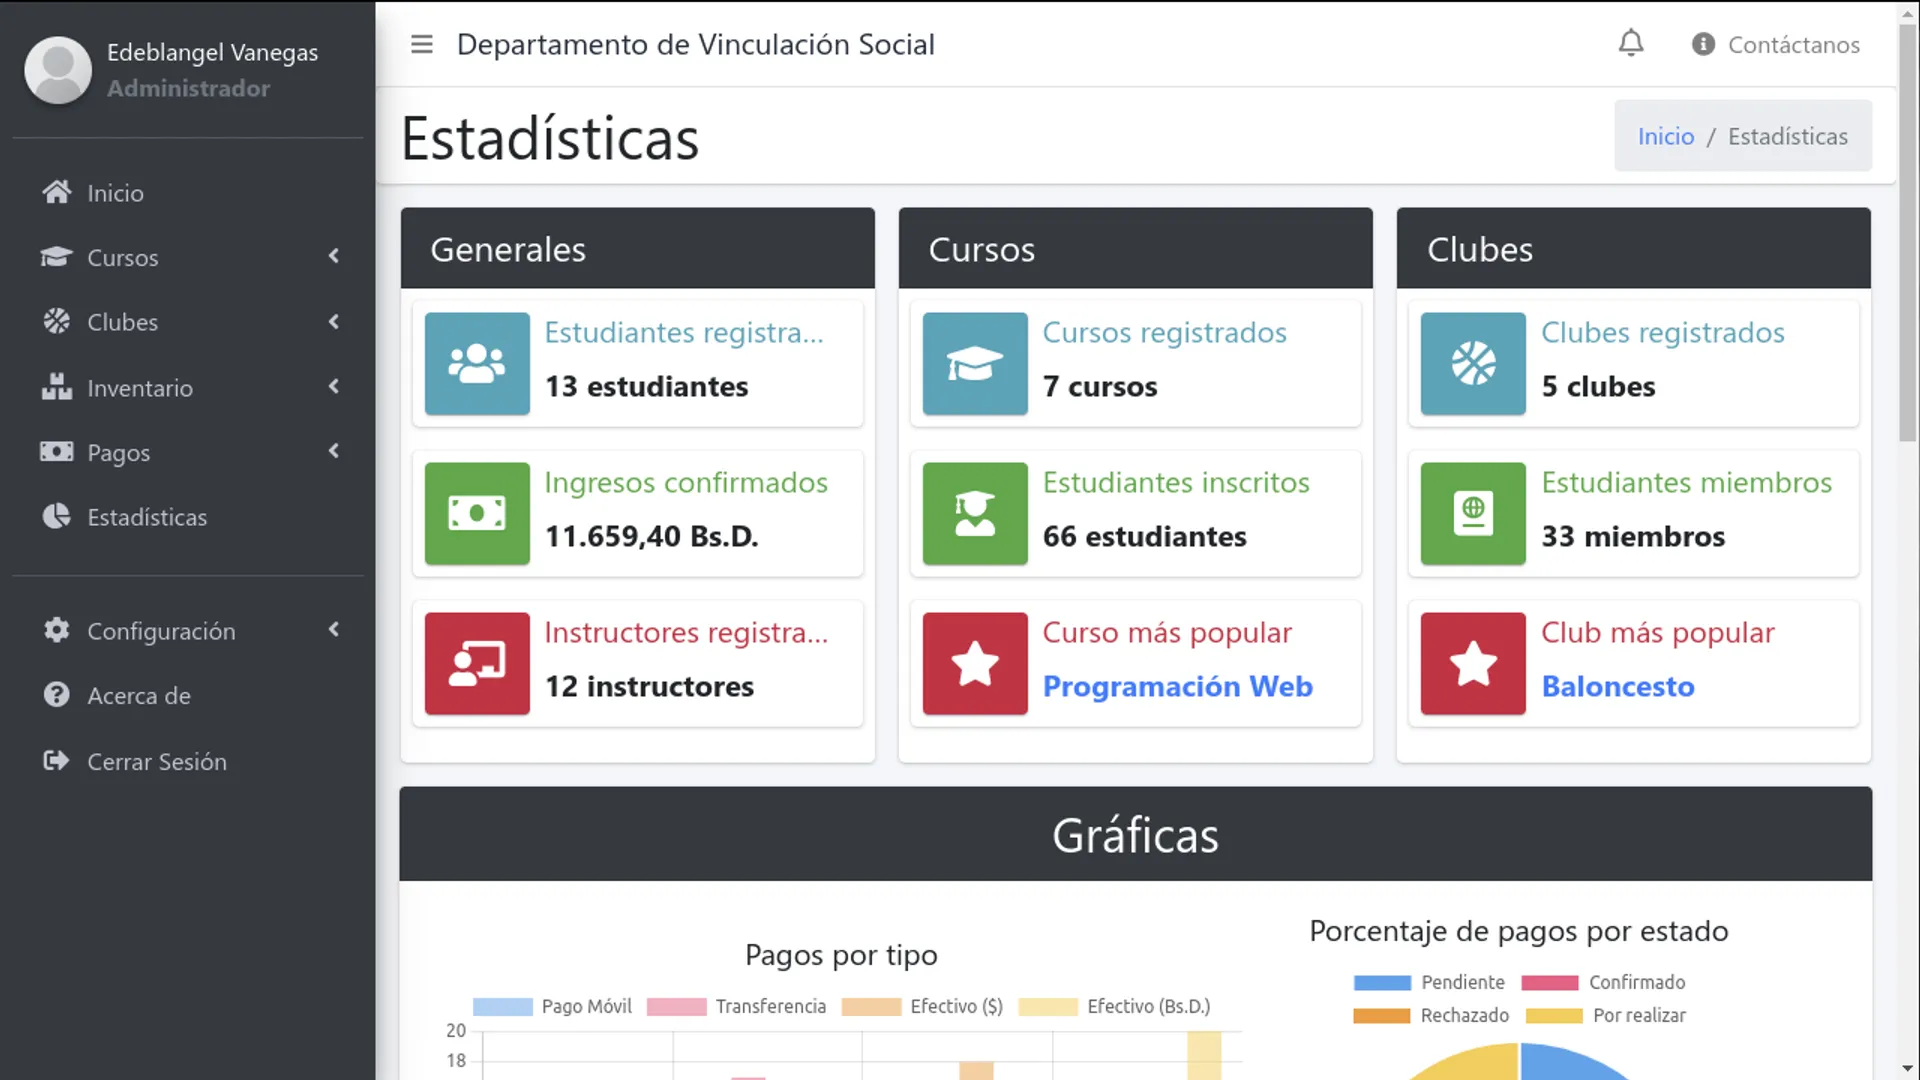Screen dimensions: 1920x1080
Task: Click the Ingresos confirmados money icon tile
Action: tap(477, 514)
